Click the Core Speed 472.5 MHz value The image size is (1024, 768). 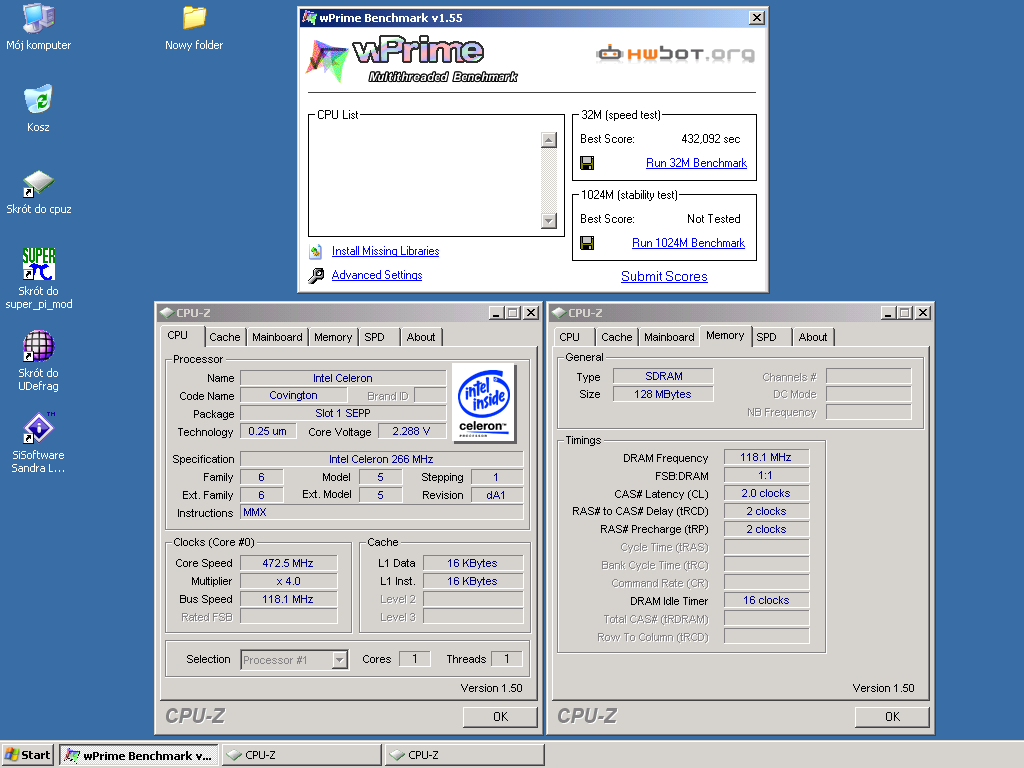click(x=288, y=563)
